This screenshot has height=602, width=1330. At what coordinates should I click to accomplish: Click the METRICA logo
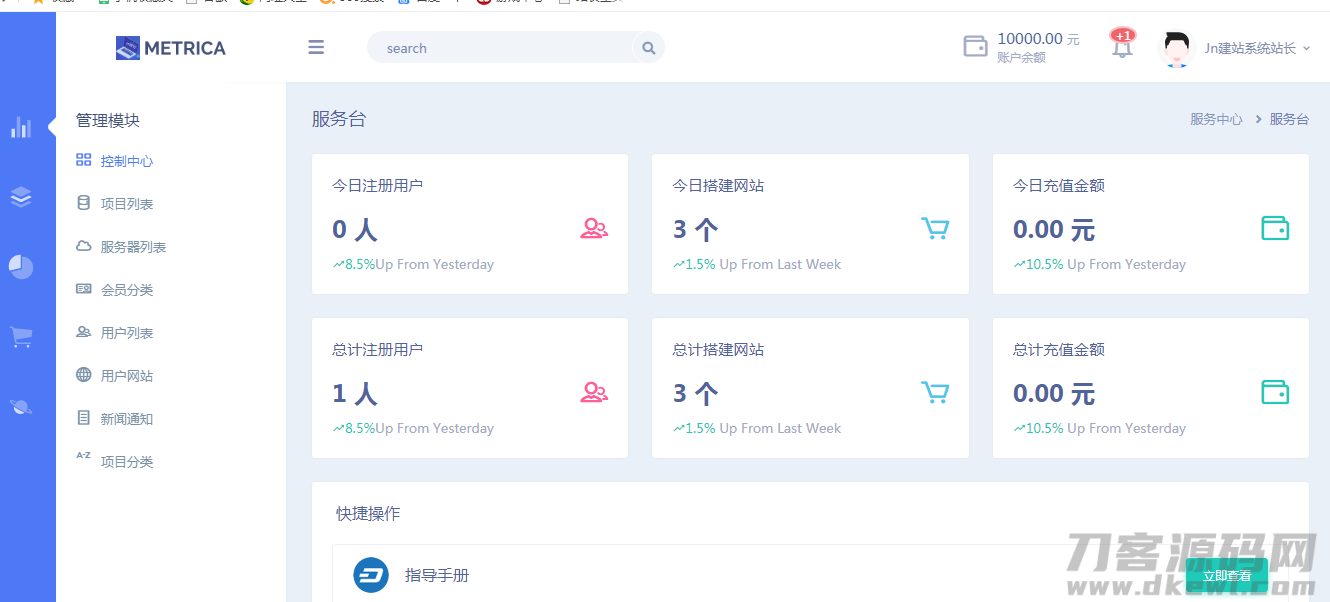171,48
